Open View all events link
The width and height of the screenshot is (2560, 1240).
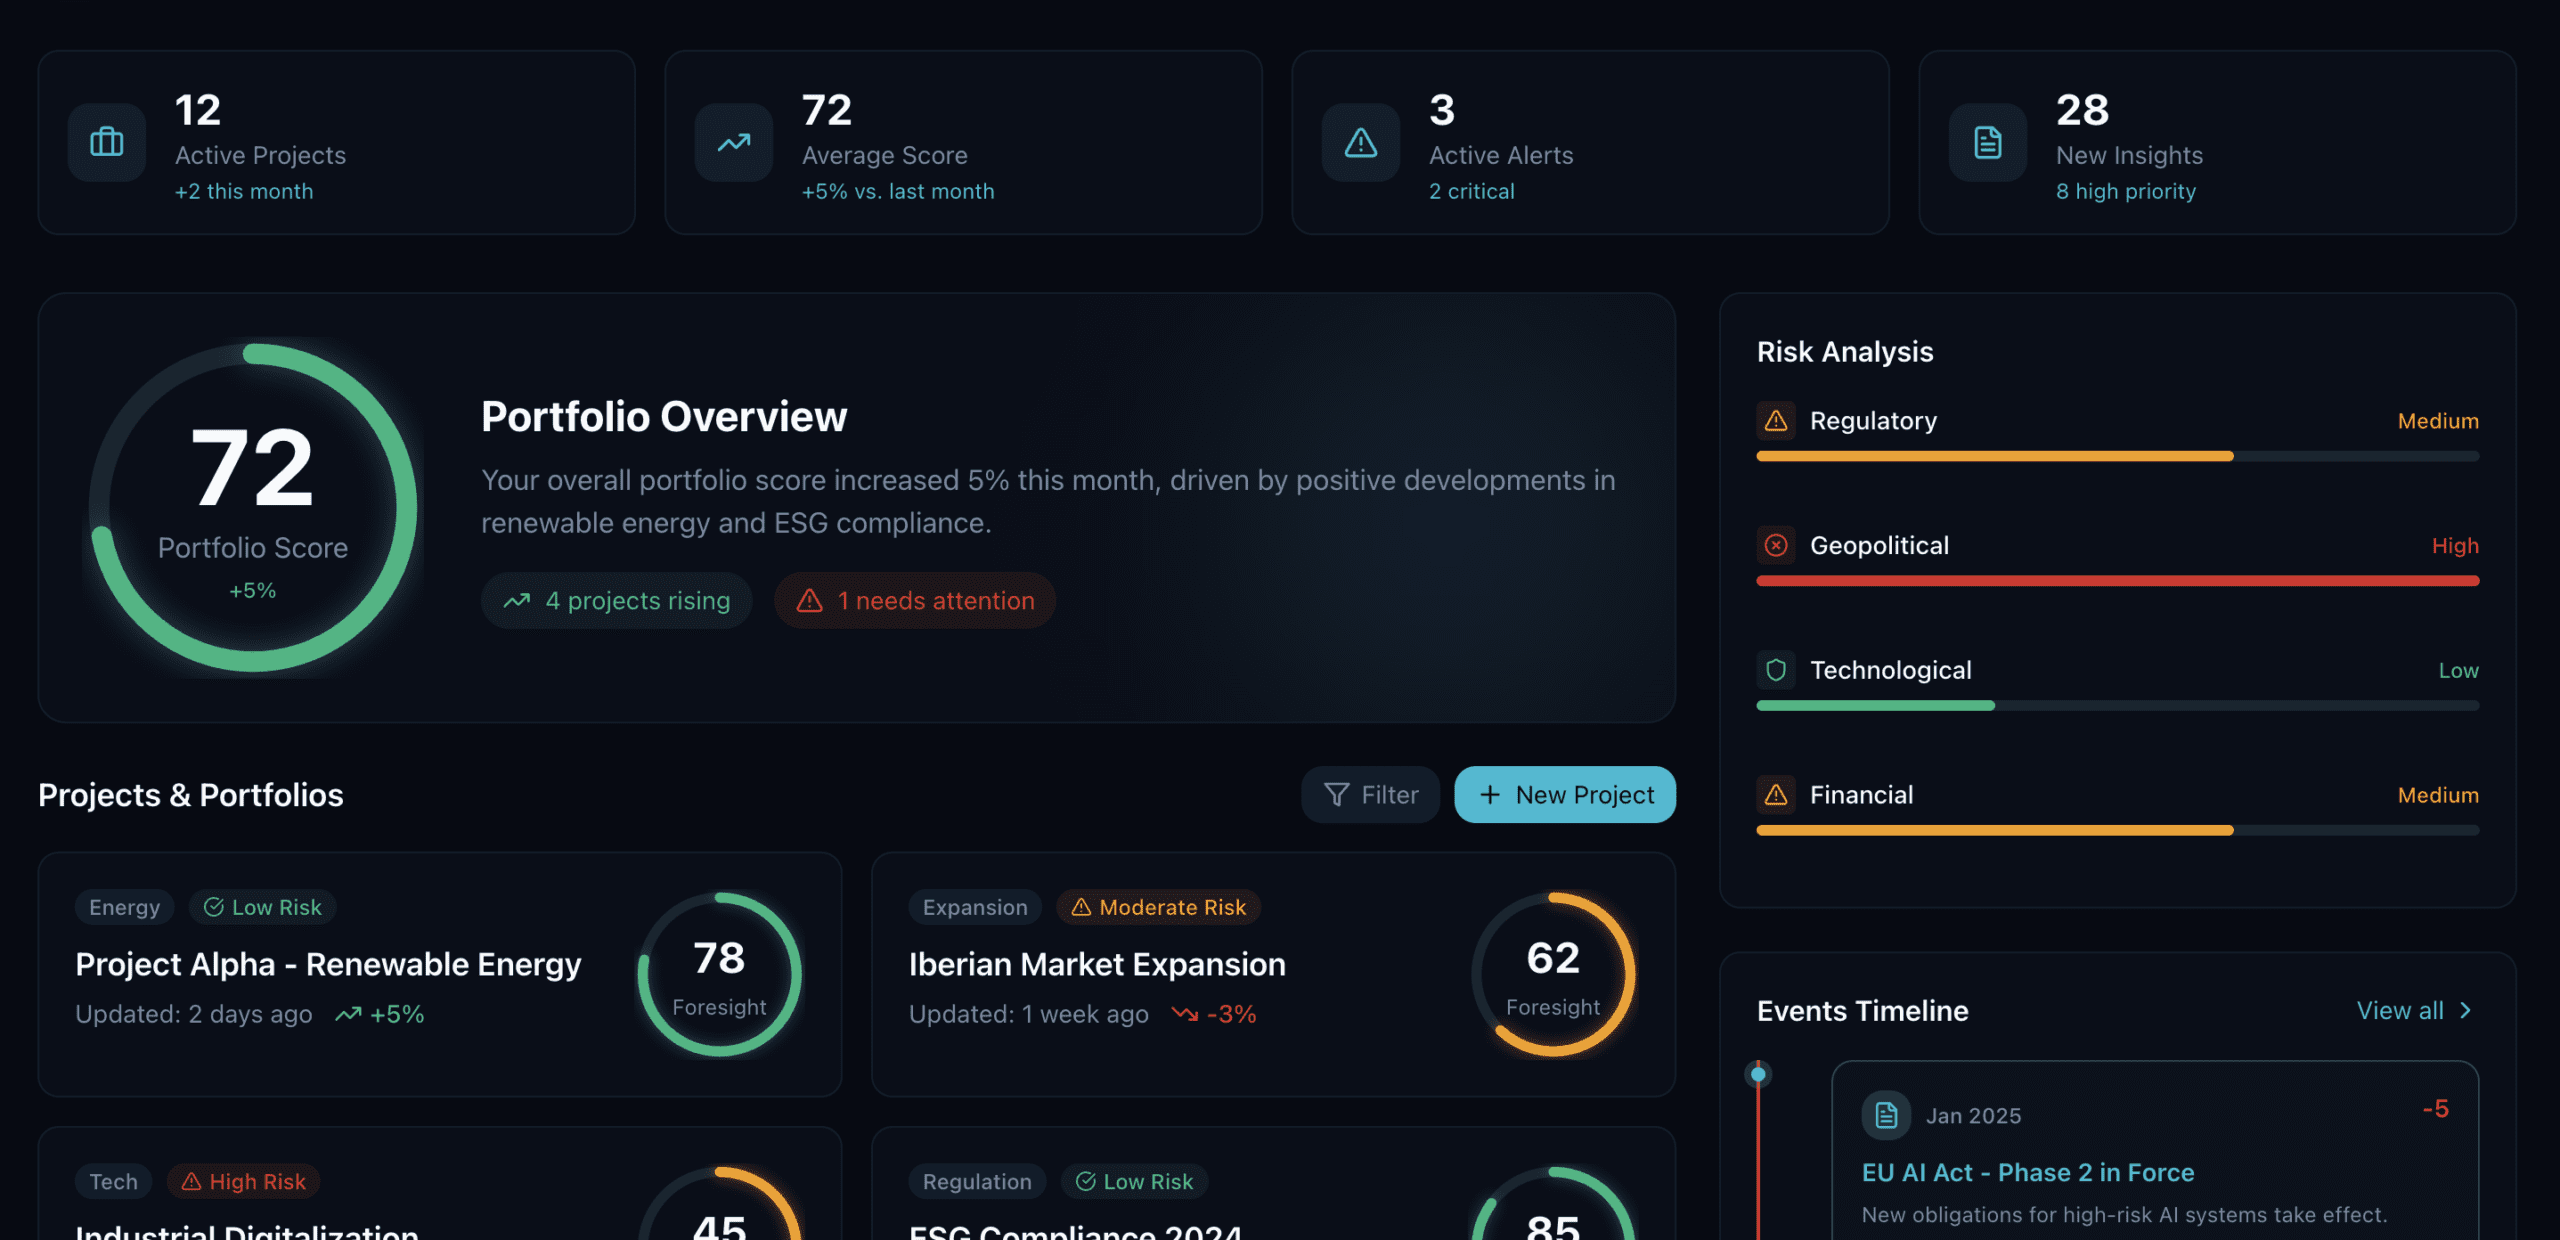(x=2414, y=1011)
